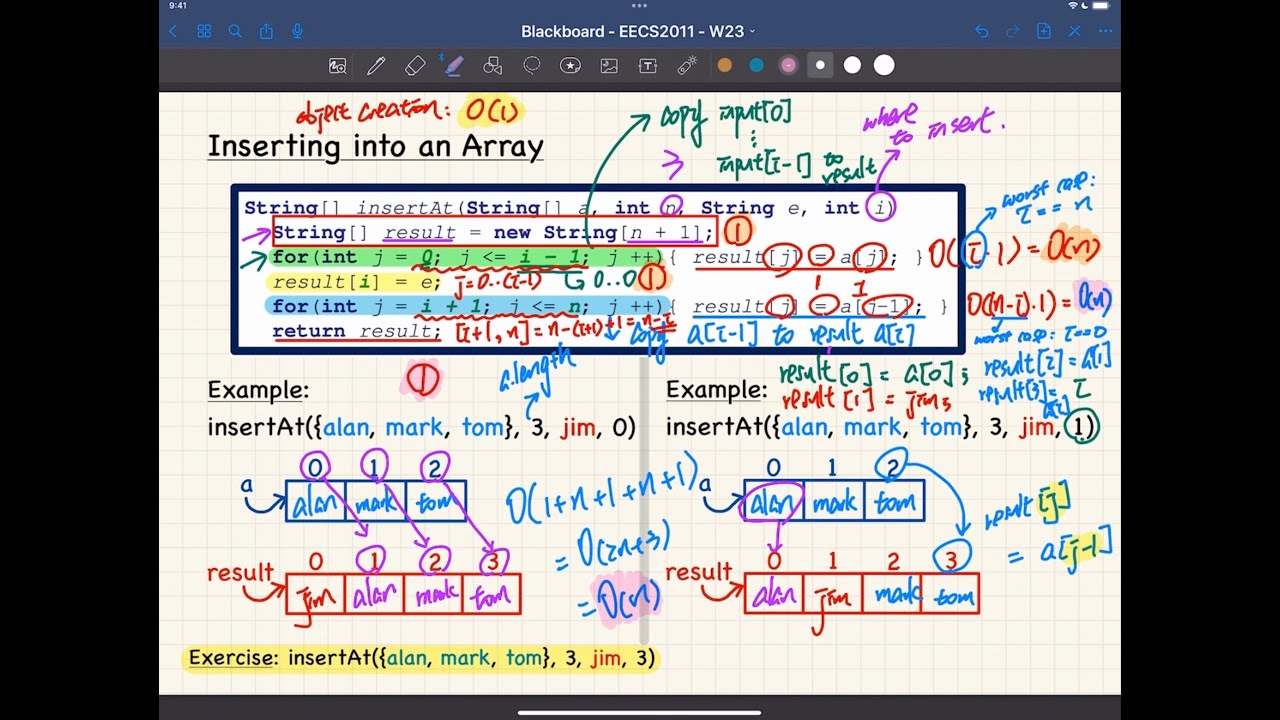Open the search magnifier
Viewport: 1280px width, 720px height.
(235, 31)
